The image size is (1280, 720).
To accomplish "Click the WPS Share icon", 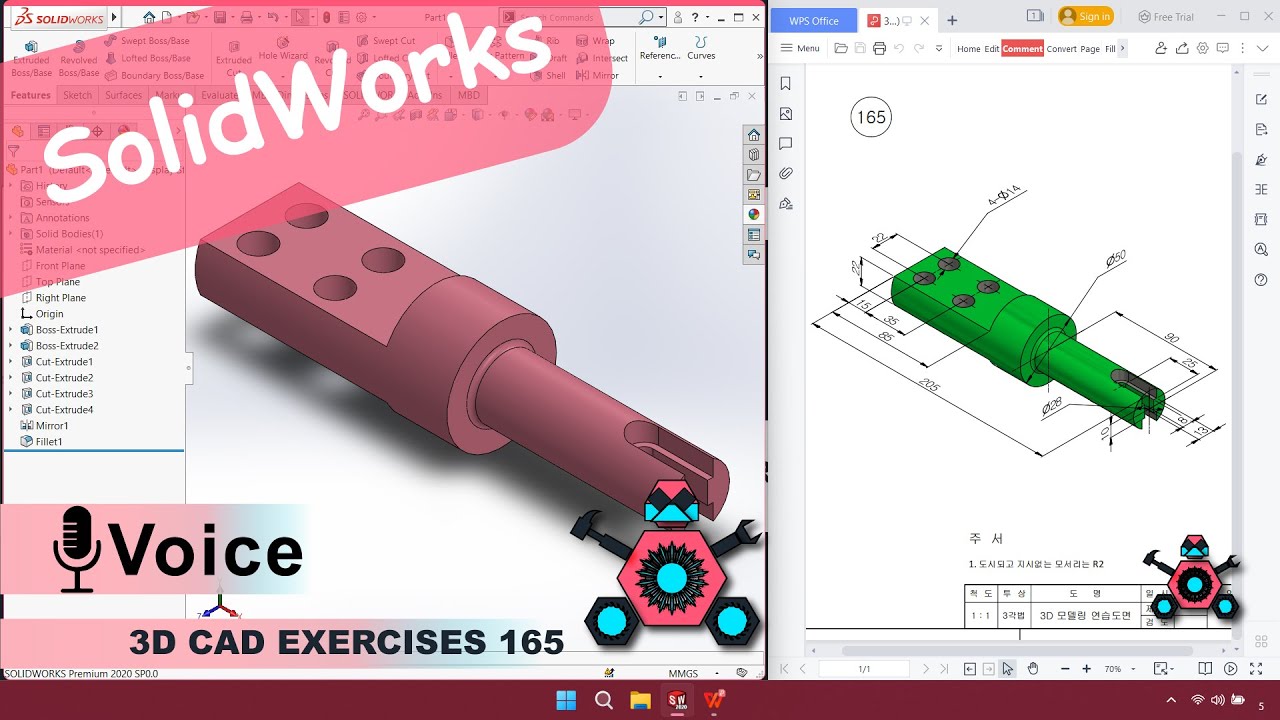I will coord(1181,48).
